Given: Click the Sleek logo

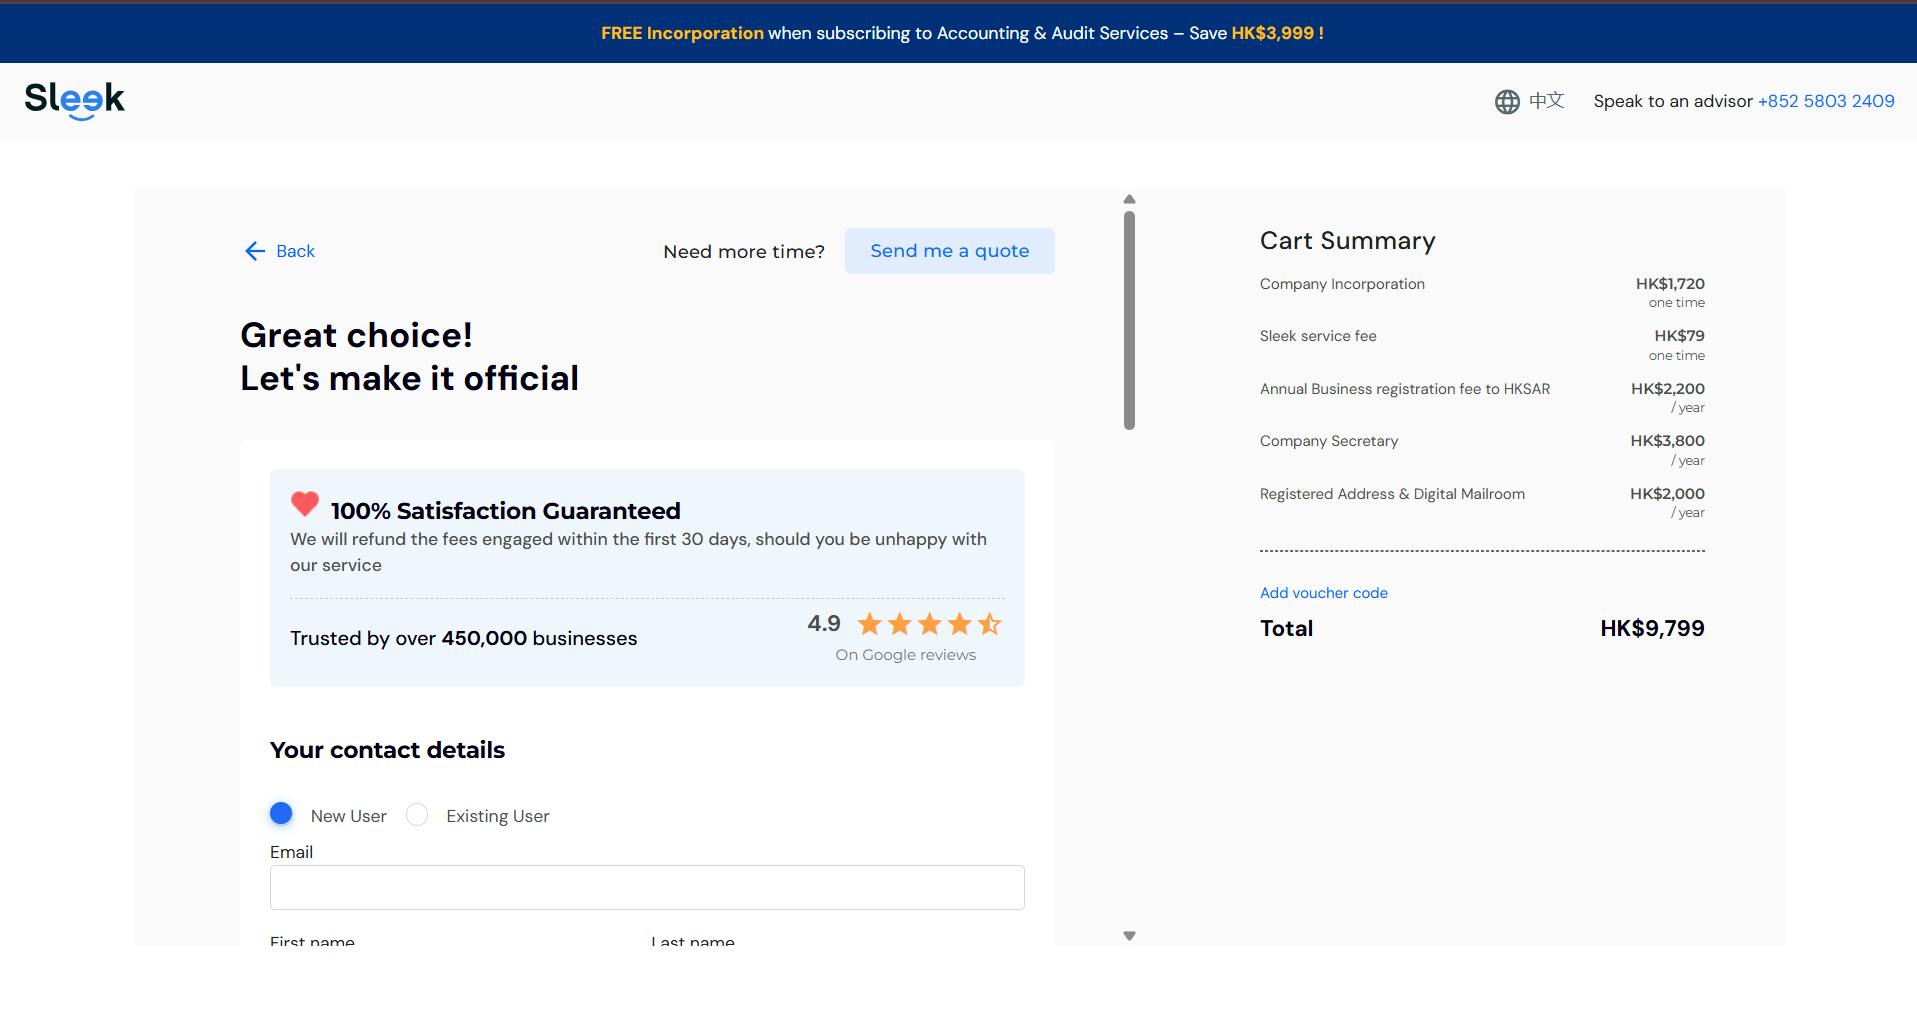Looking at the screenshot, I should pyautogui.click(x=75, y=100).
